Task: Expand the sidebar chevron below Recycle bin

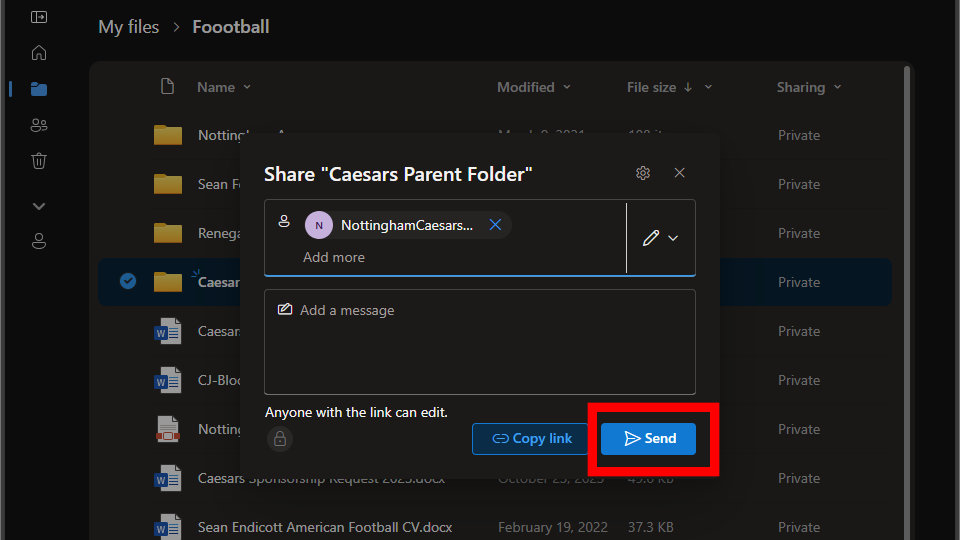Action: tap(39, 206)
